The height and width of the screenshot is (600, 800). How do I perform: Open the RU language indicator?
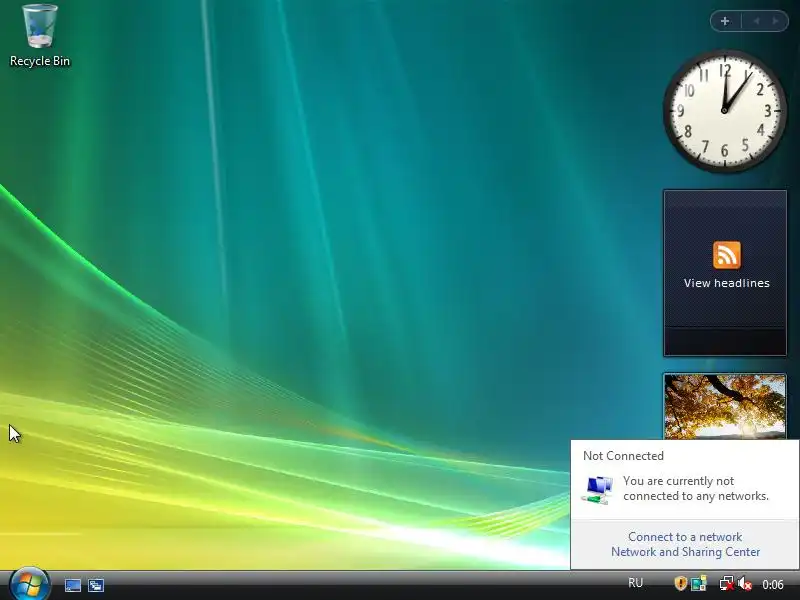point(635,583)
